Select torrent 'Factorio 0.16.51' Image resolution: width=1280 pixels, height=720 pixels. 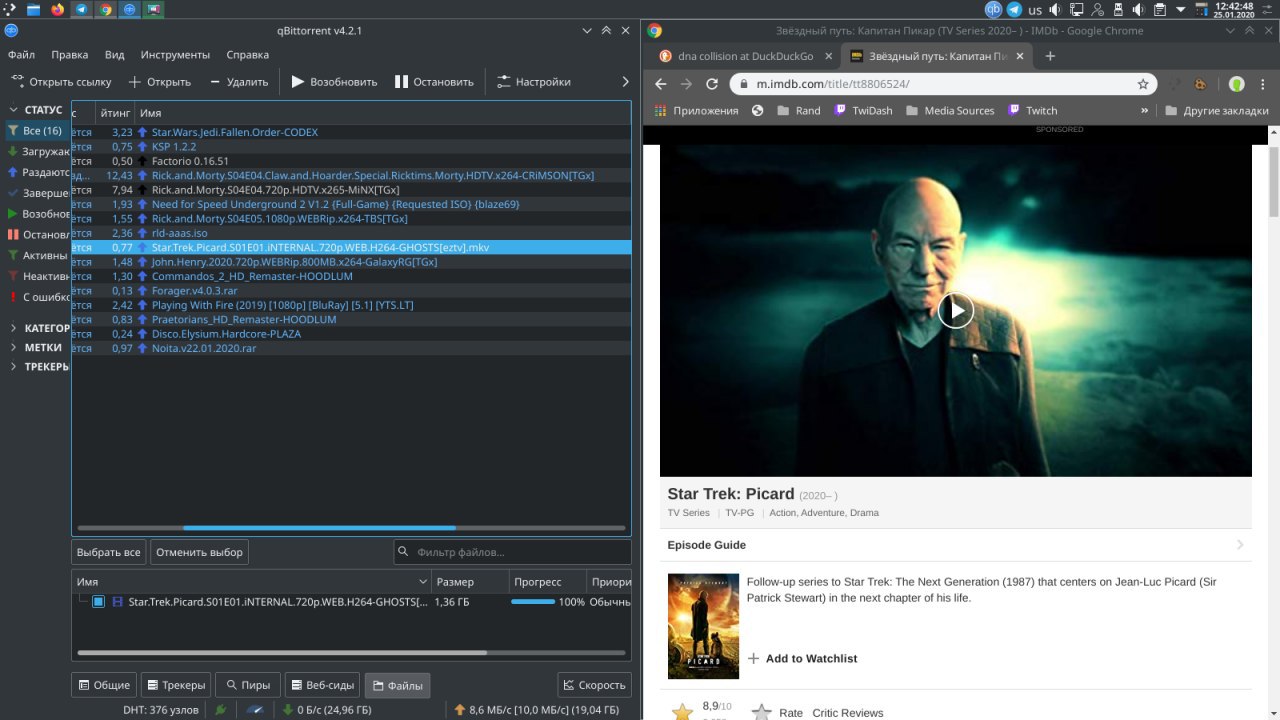click(x=190, y=161)
